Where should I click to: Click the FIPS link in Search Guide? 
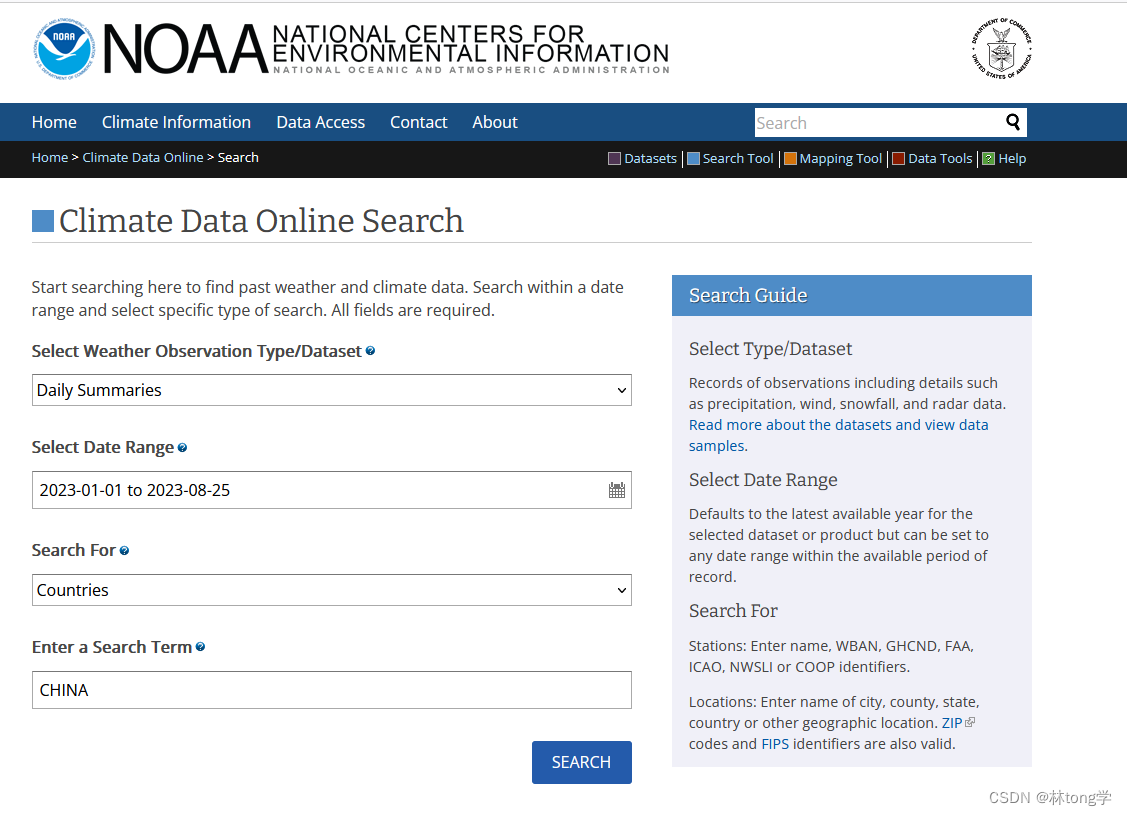(775, 743)
